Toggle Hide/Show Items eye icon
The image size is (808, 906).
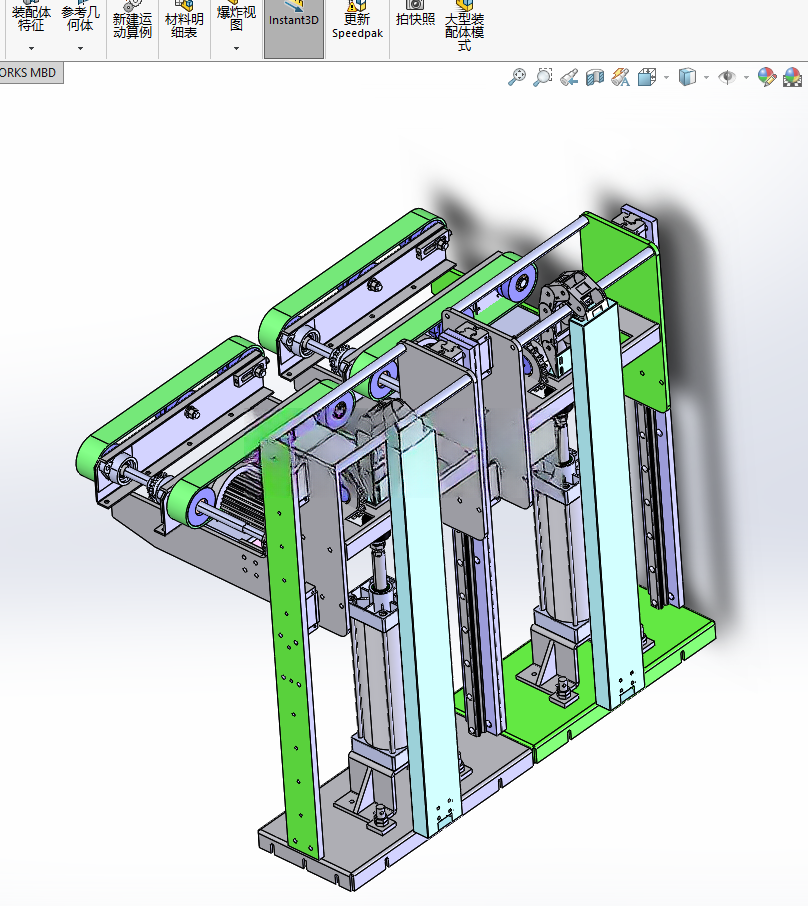click(727, 77)
